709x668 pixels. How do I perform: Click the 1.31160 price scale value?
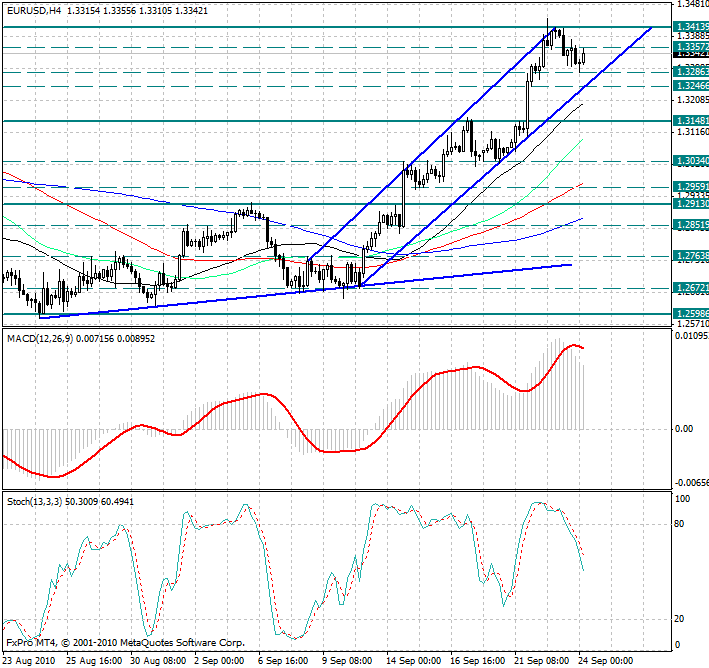(692, 132)
